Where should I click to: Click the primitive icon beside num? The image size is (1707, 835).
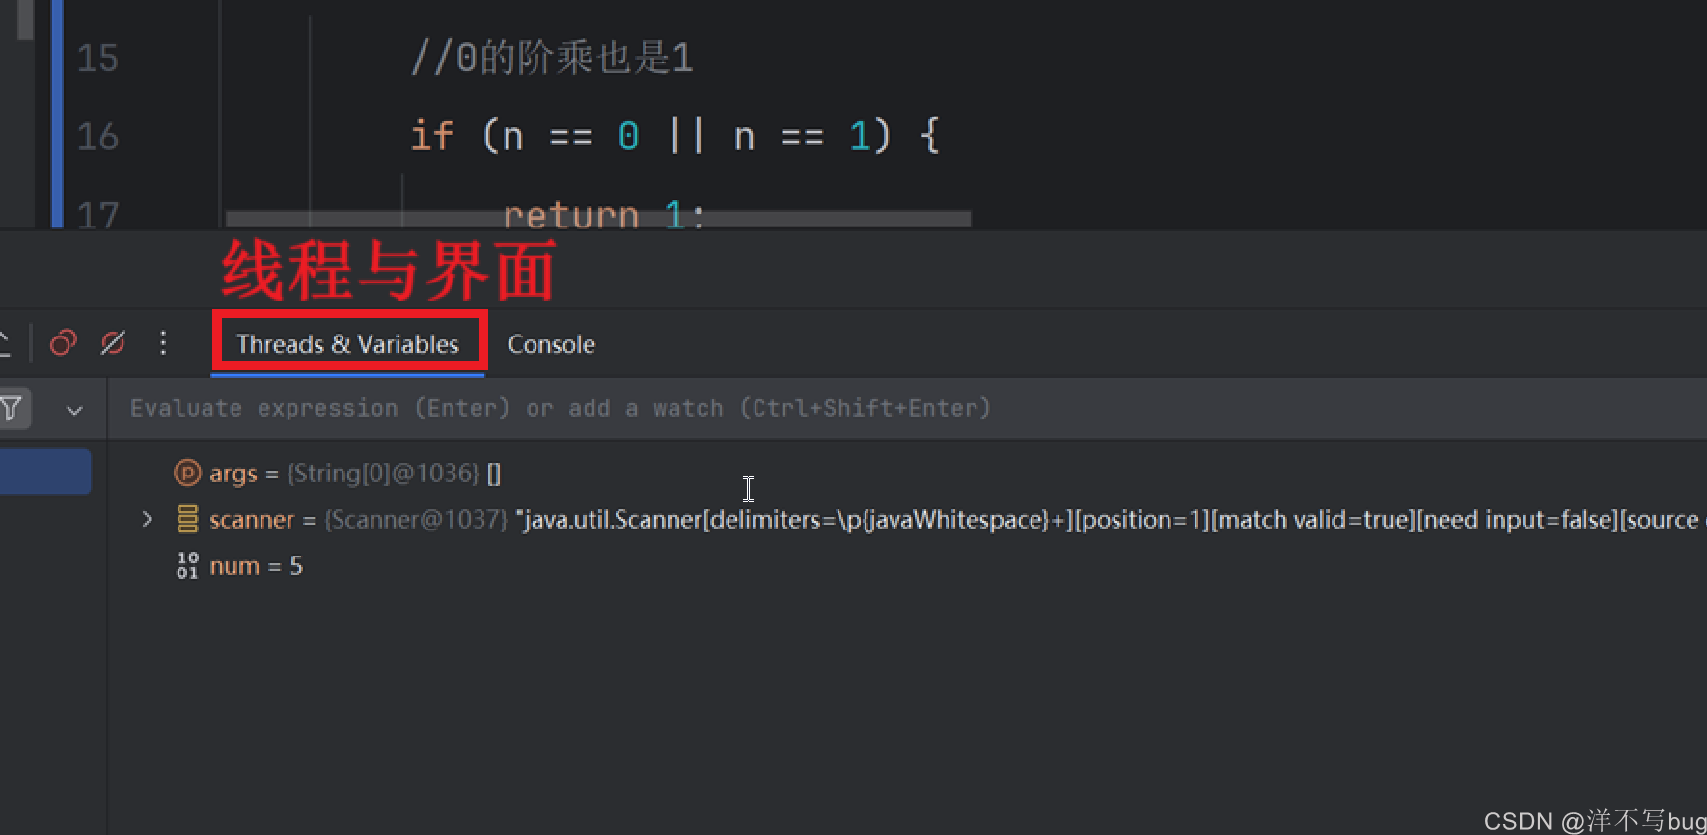tap(187, 566)
